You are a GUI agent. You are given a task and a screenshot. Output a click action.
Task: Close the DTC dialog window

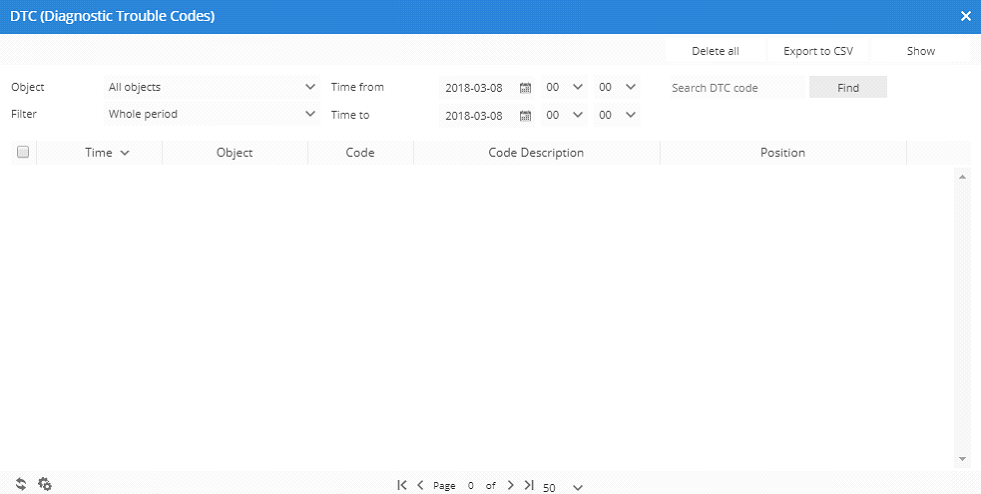tap(965, 16)
